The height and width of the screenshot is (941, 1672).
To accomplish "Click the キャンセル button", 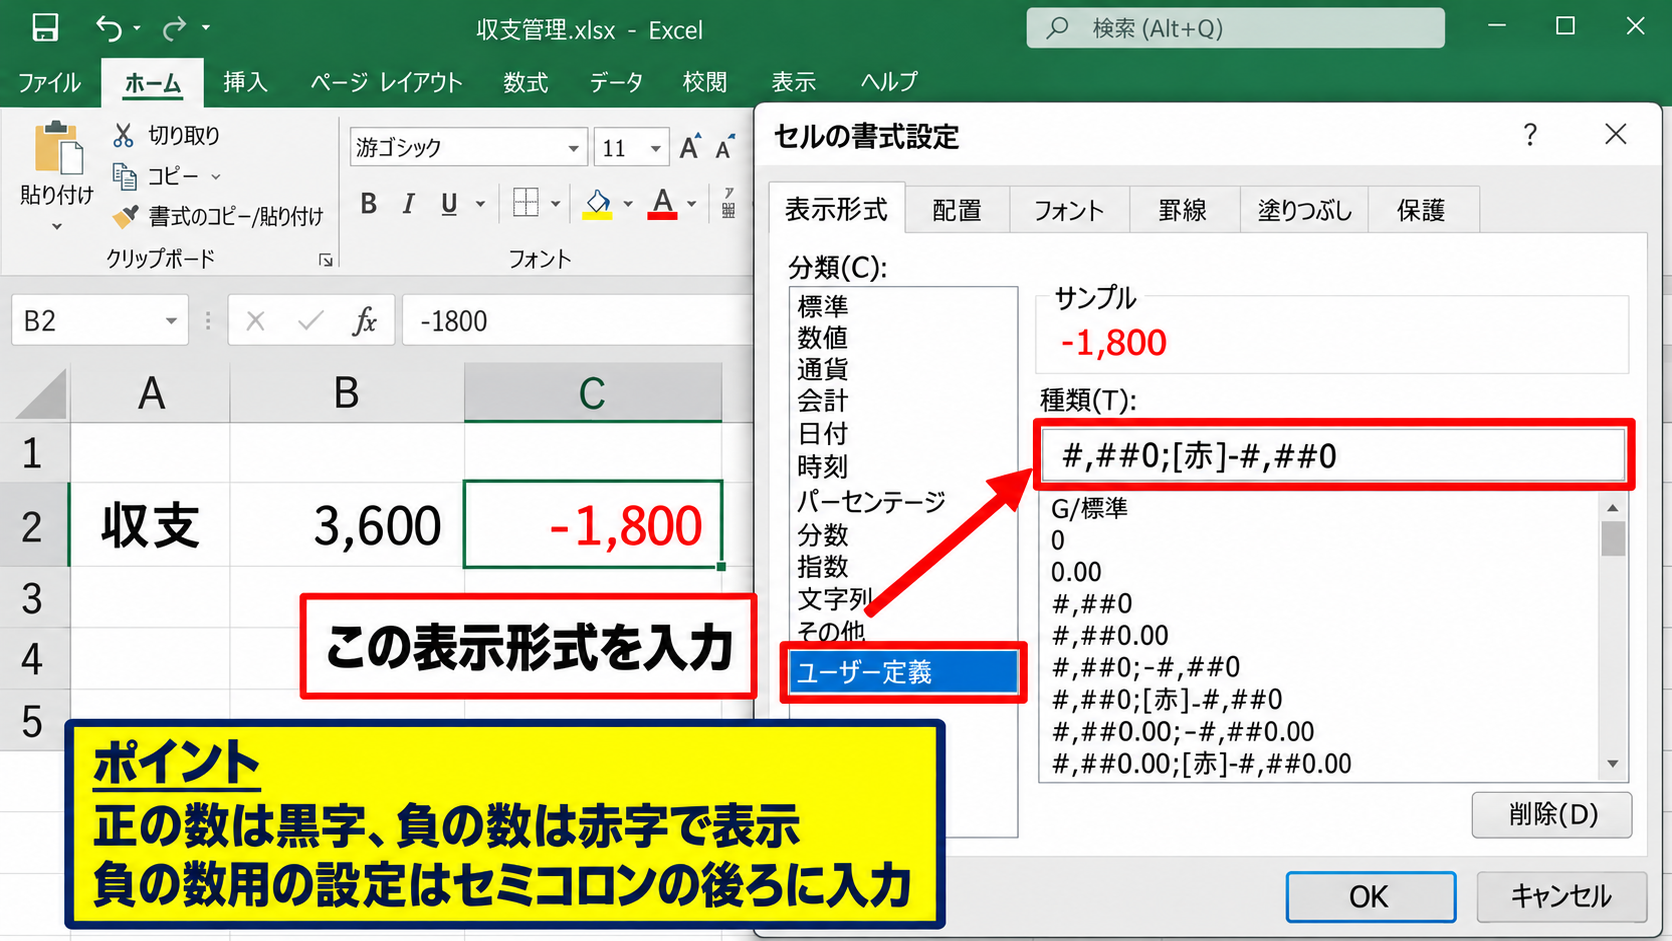I will [1561, 896].
